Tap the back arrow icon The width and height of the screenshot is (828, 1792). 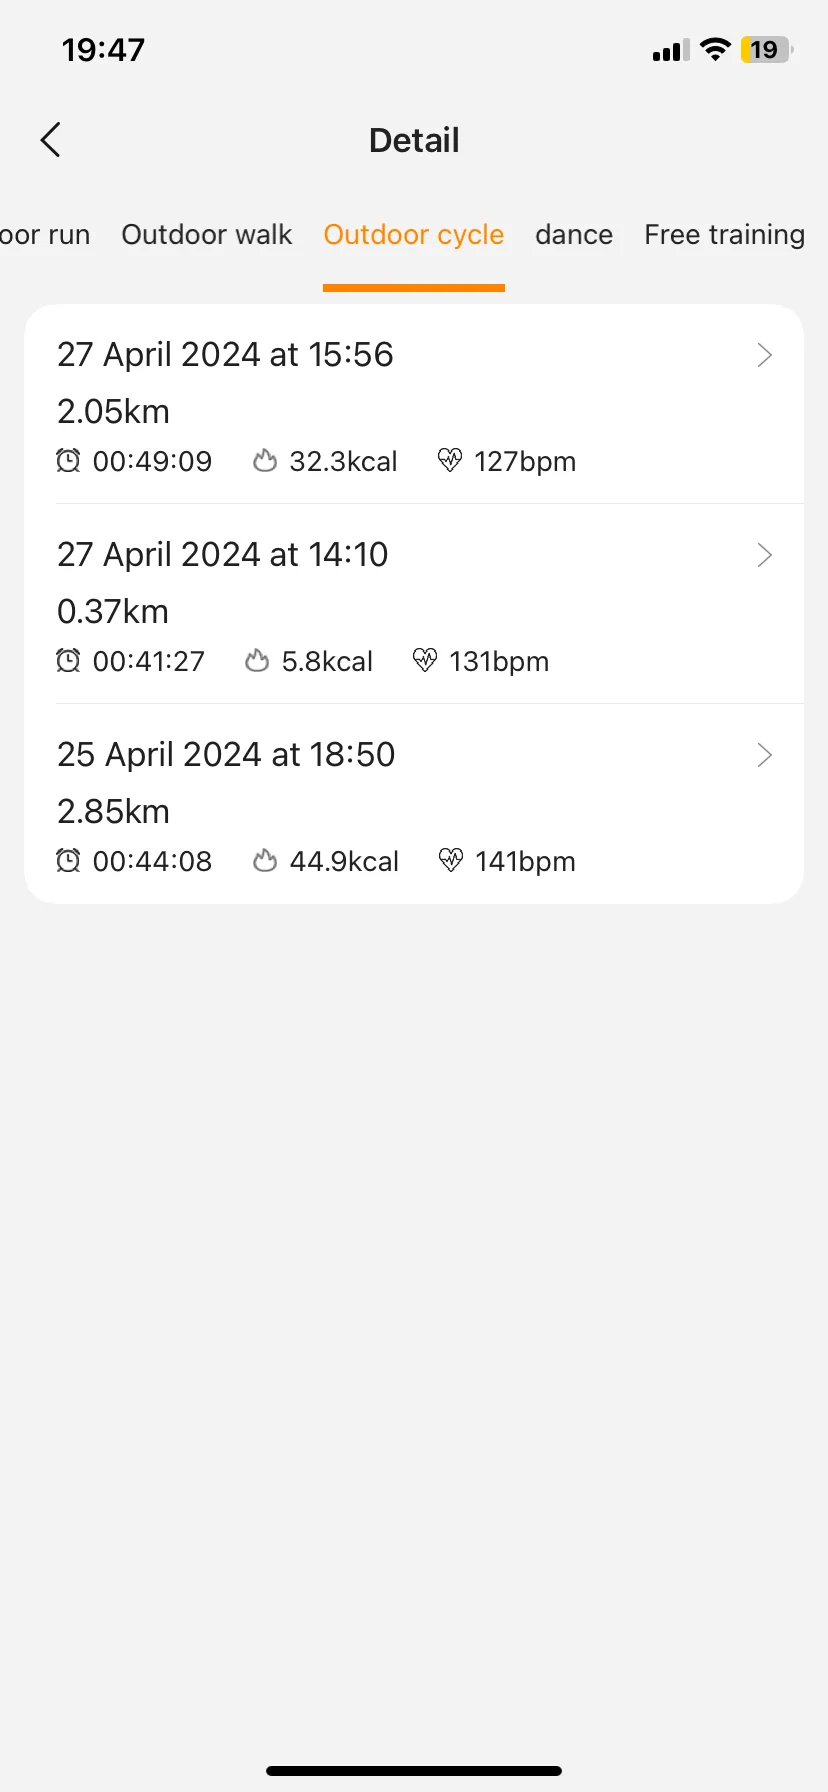(x=51, y=140)
